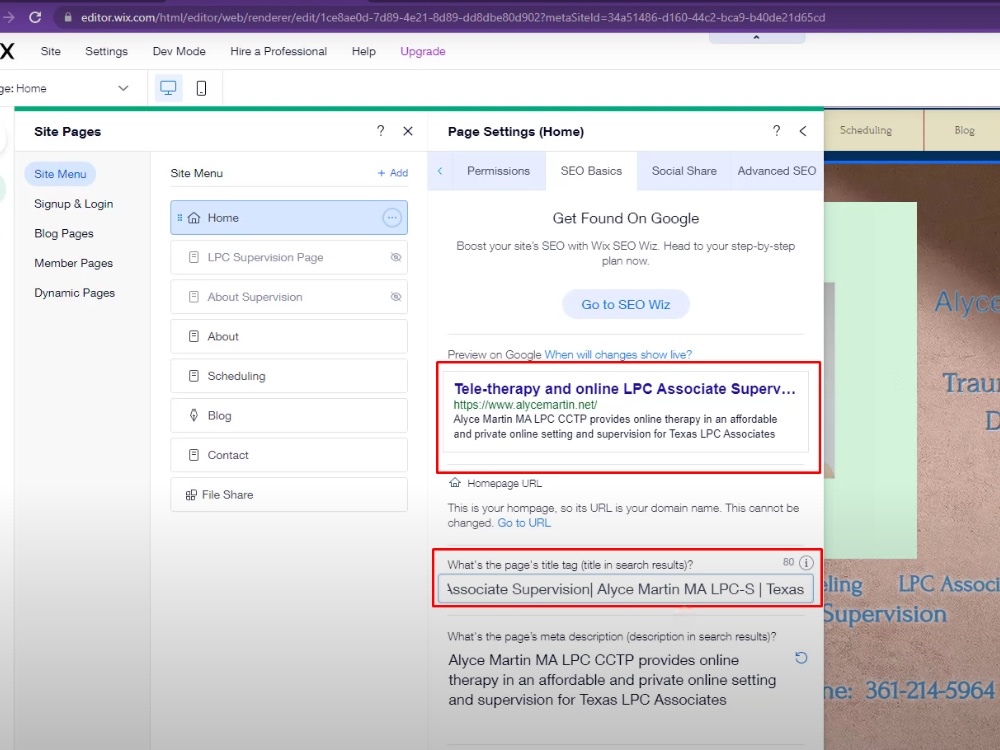
Task: Click the 361-214-5964 phone text on the site
Action: pos(929,690)
